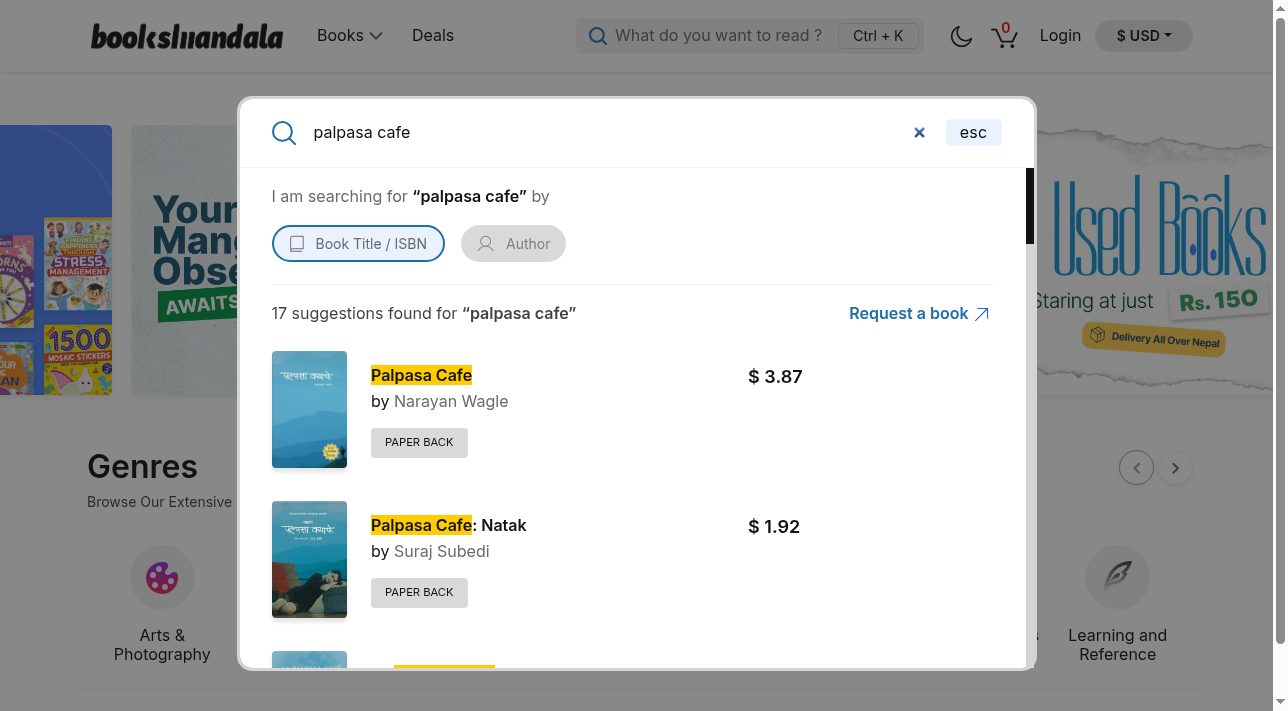Click the Genres heading

(142, 466)
